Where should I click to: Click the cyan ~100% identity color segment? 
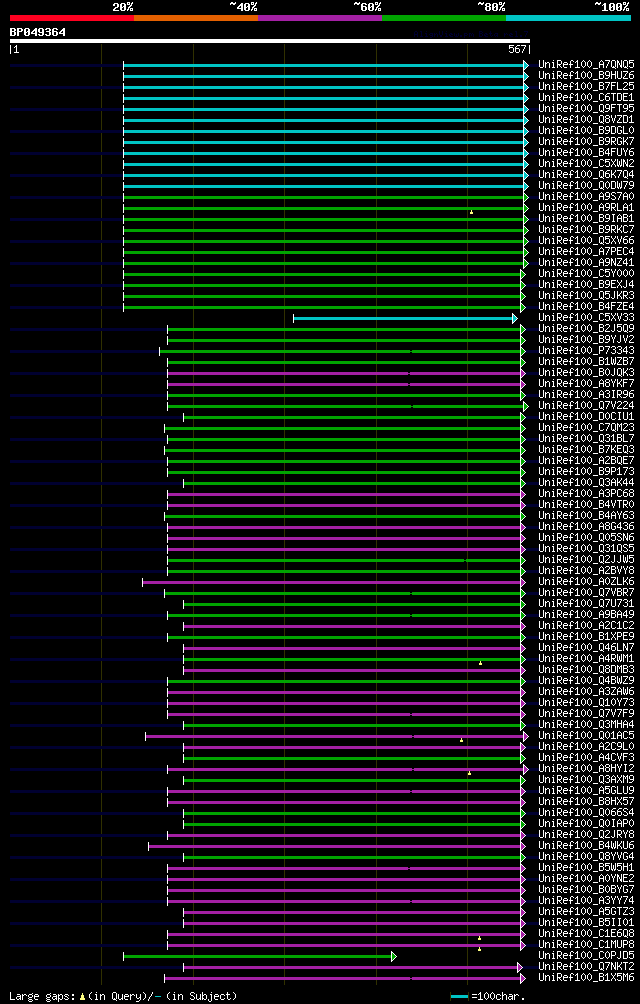568,18
